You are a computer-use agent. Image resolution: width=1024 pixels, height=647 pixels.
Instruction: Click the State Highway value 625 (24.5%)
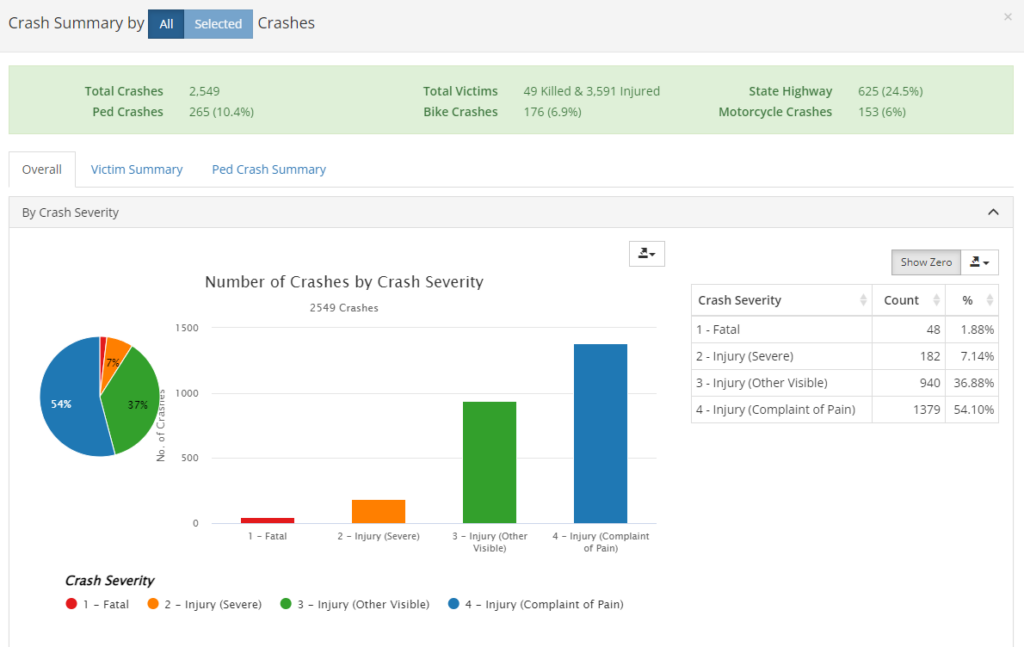(x=890, y=91)
